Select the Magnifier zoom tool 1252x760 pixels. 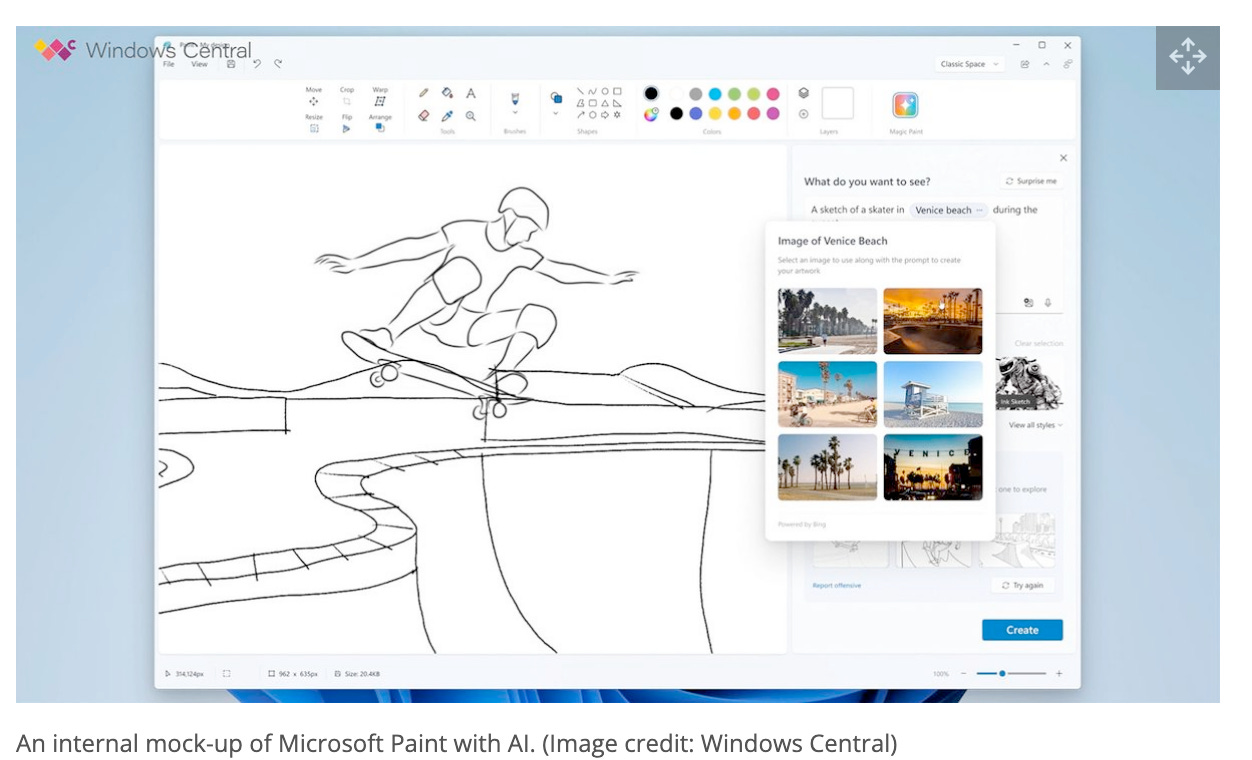(471, 116)
